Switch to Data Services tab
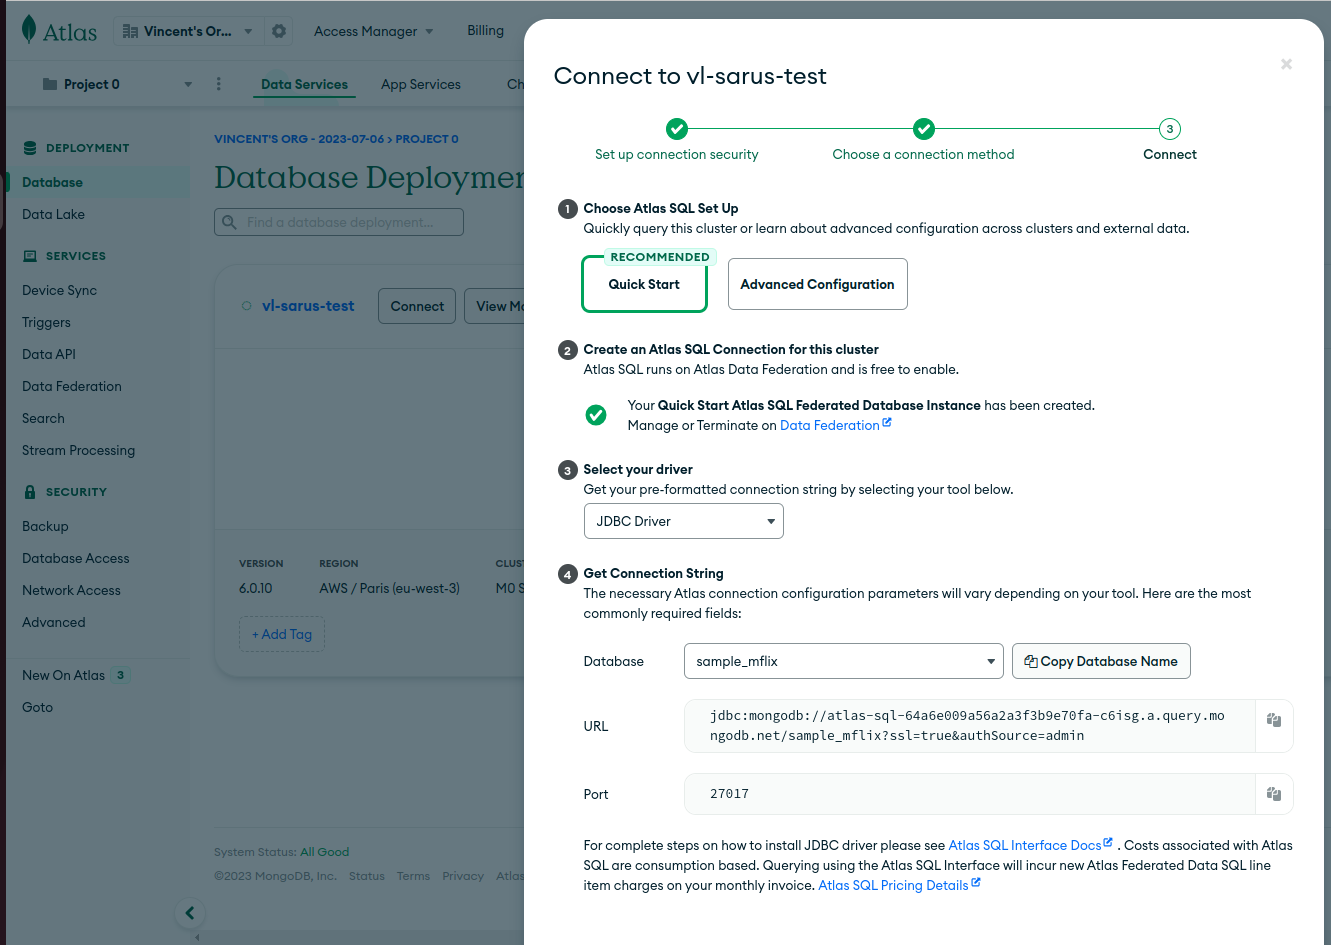Viewport: 1331px width, 945px height. tap(304, 84)
